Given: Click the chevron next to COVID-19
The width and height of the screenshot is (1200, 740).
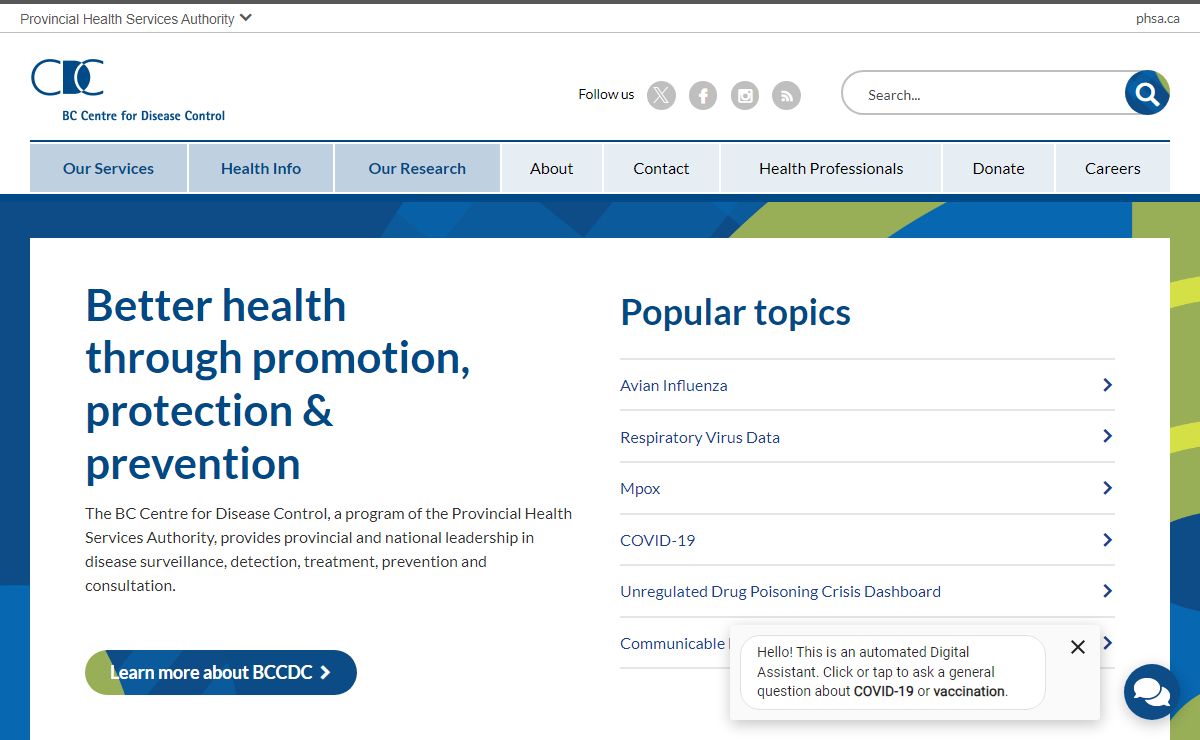Looking at the screenshot, I should click(1107, 540).
